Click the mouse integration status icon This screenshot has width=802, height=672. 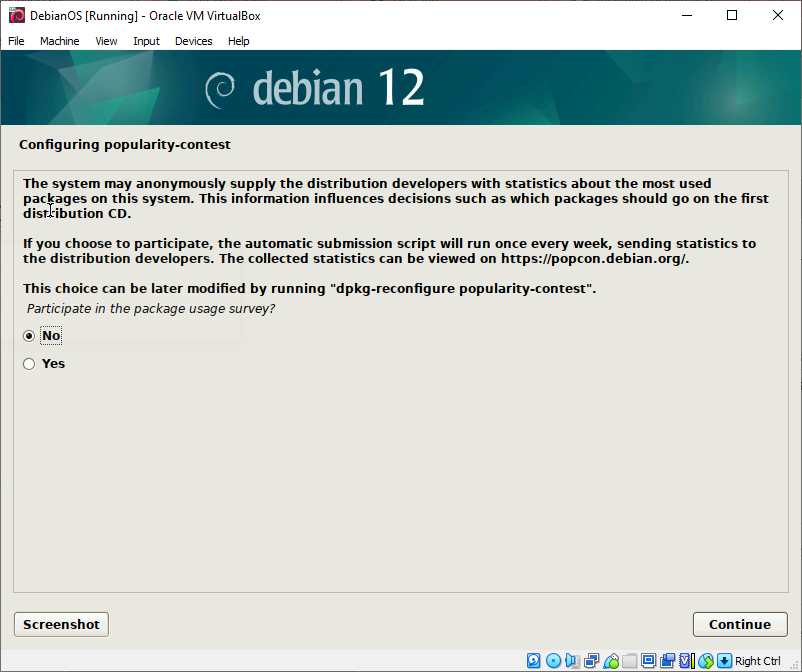pyautogui.click(x=706, y=661)
